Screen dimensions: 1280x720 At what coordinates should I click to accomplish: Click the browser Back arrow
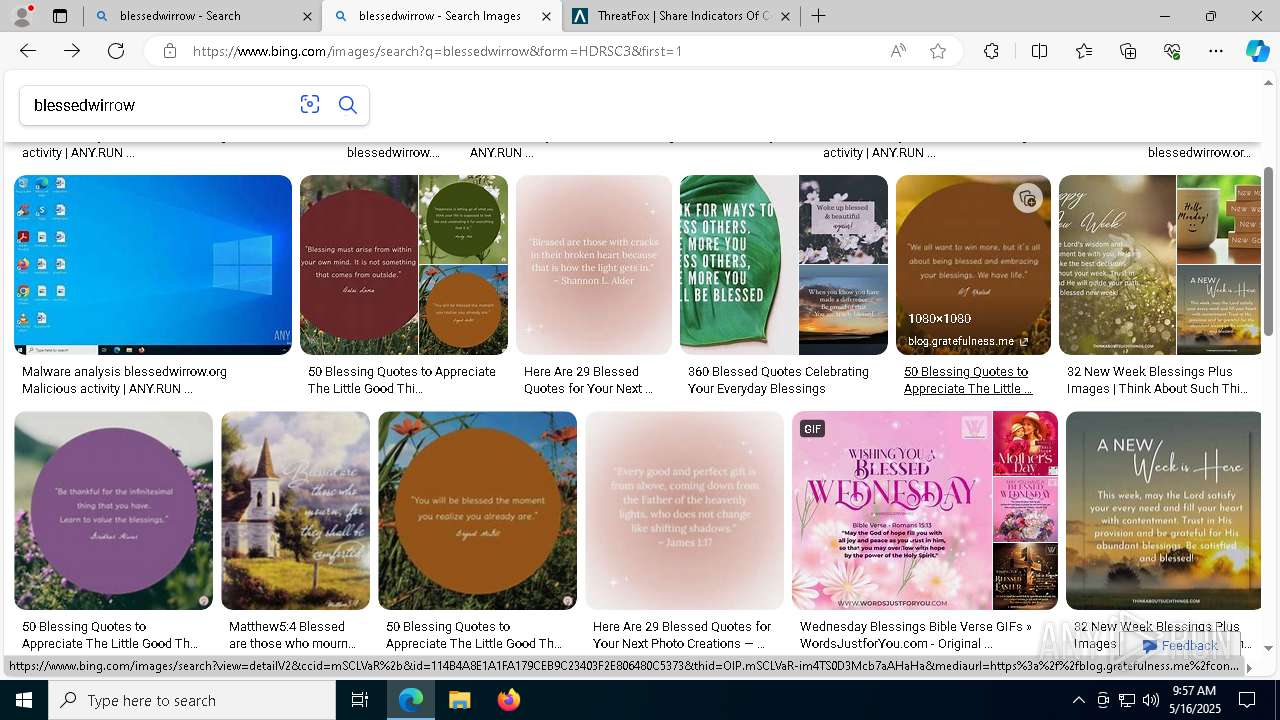pyautogui.click(x=28, y=51)
